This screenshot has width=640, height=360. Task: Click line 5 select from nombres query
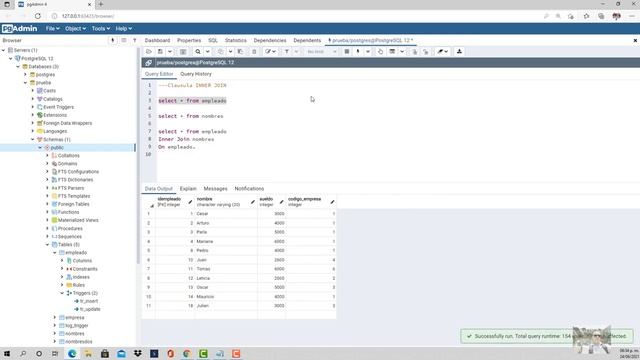[191, 116]
